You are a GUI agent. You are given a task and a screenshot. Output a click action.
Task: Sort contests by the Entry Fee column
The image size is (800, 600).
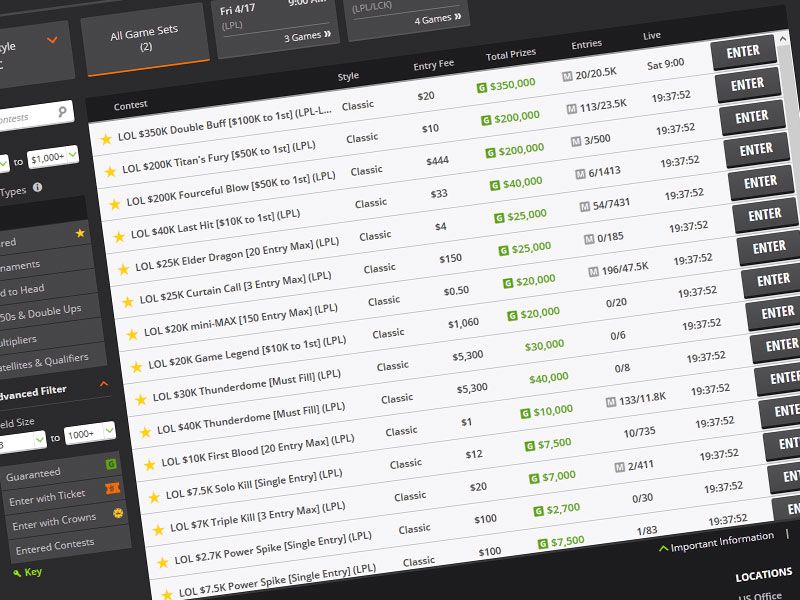(433, 65)
